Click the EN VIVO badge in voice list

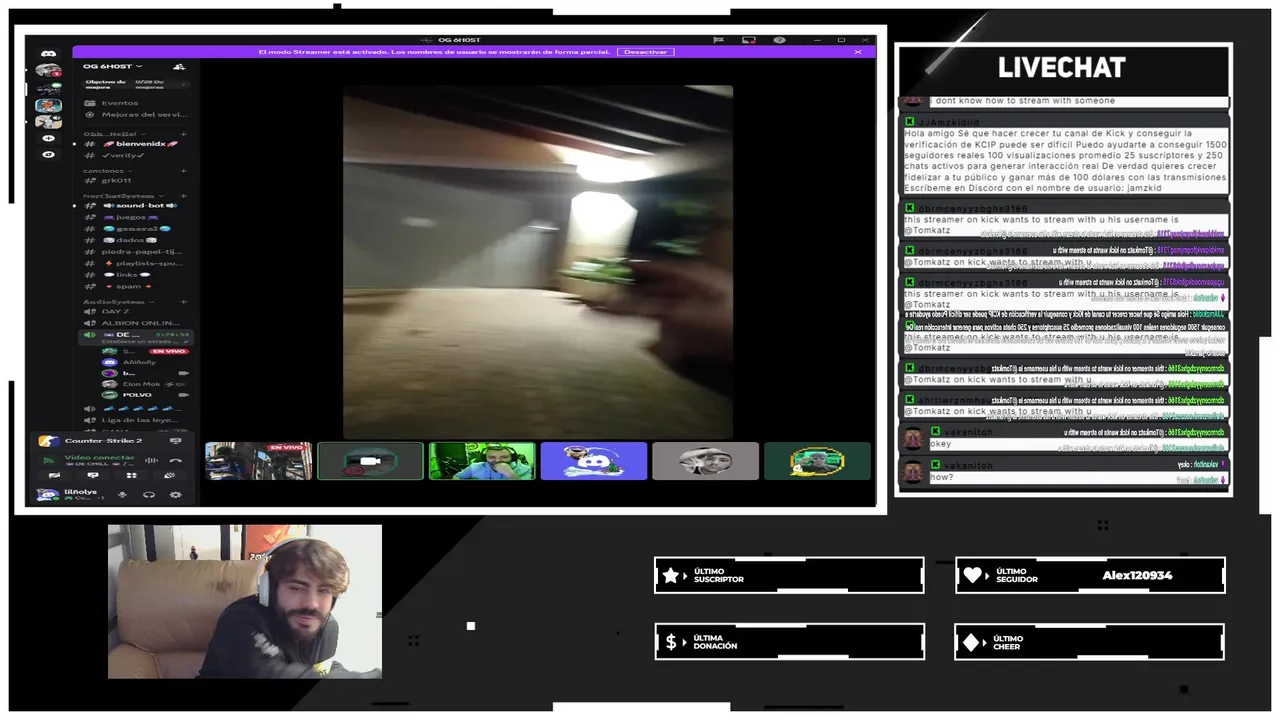tap(168, 352)
